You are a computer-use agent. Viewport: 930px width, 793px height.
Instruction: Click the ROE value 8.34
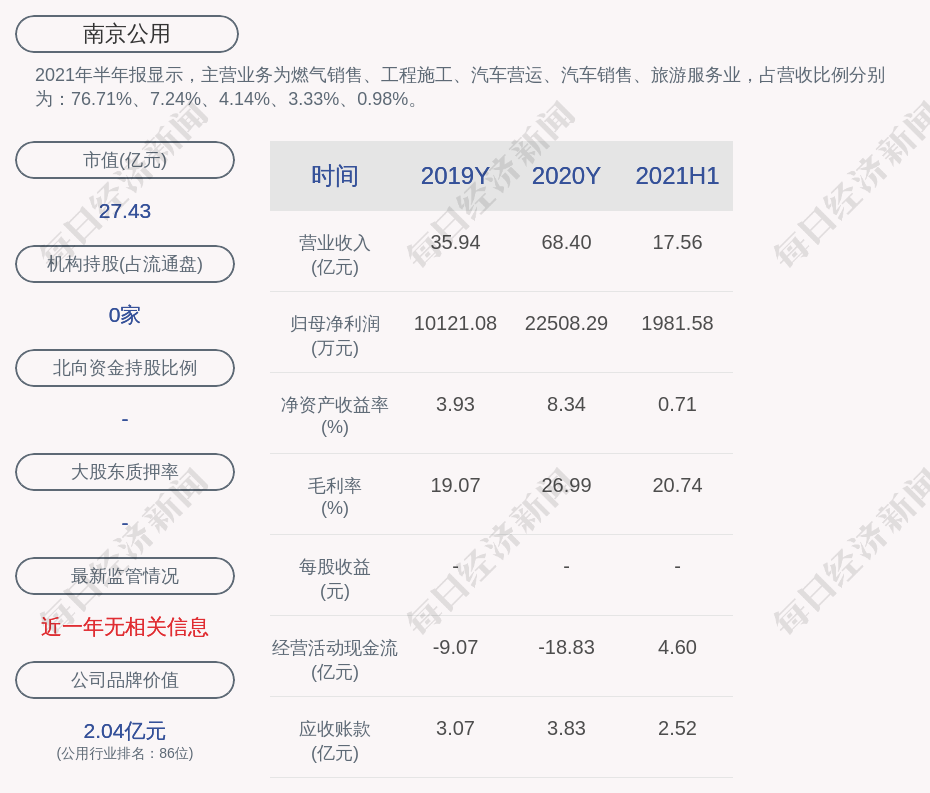coord(566,405)
